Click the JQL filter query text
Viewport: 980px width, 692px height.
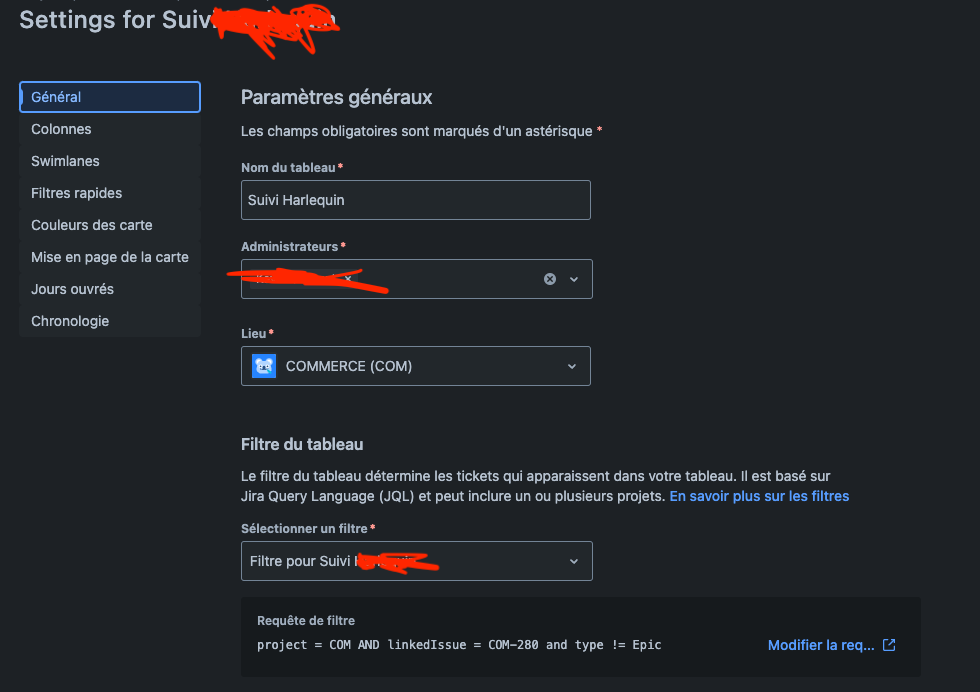point(459,645)
